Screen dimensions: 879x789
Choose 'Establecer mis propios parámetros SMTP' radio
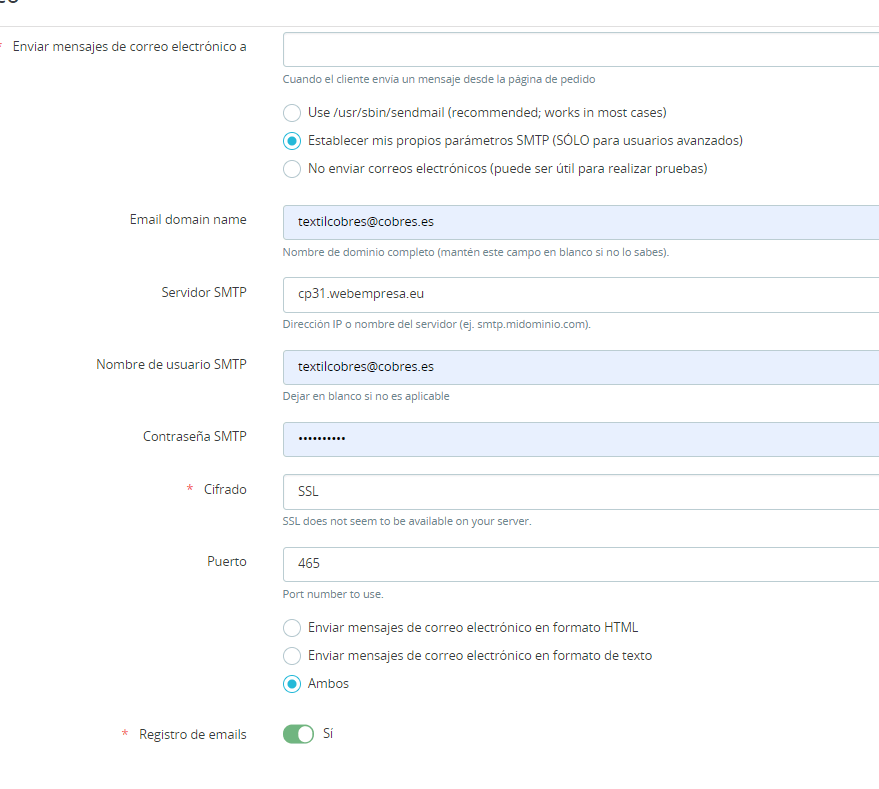[x=292, y=141]
